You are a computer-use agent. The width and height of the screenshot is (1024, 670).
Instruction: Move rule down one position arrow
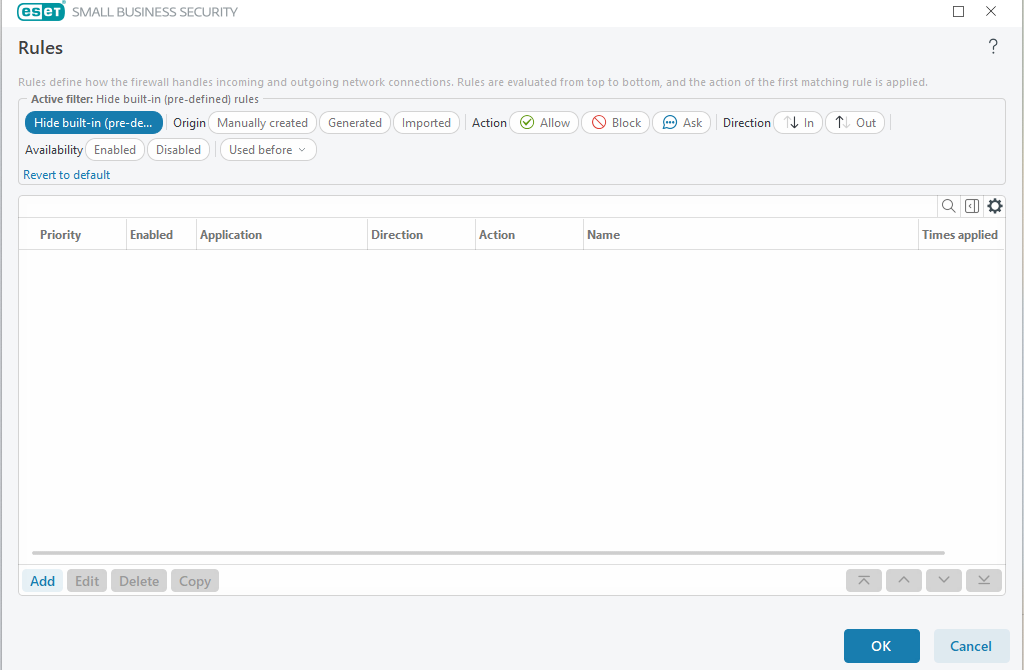[x=944, y=581]
